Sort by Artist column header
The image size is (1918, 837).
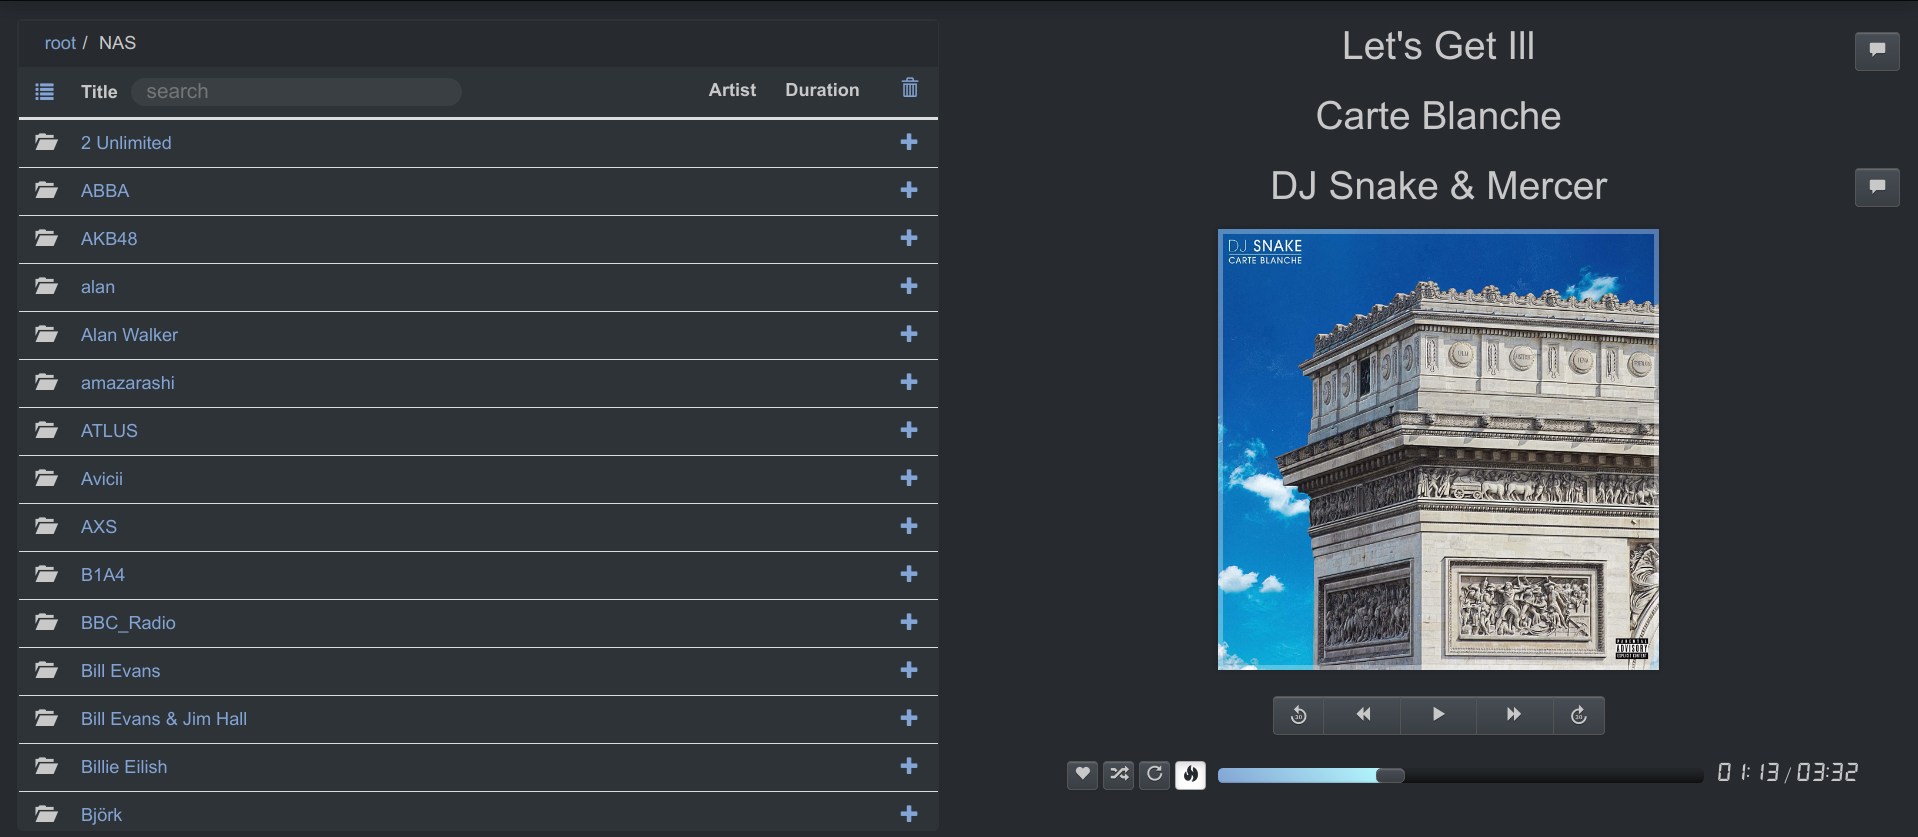click(732, 90)
